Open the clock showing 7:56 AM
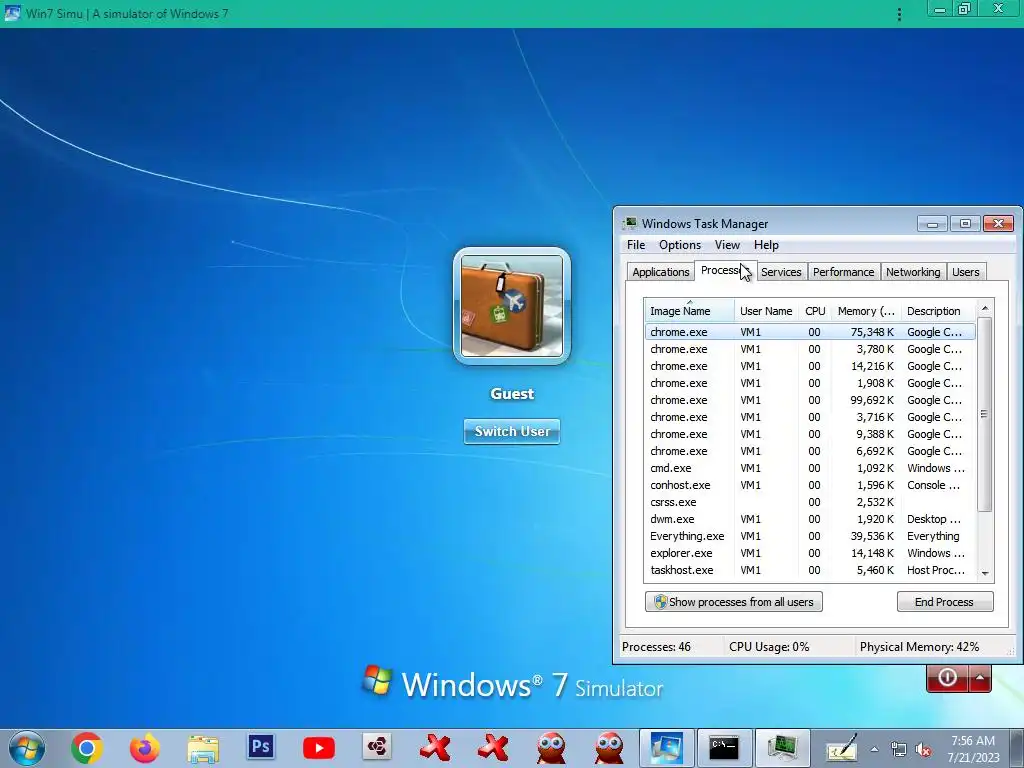The width and height of the screenshot is (1024, 768). (x=973, y=749)
